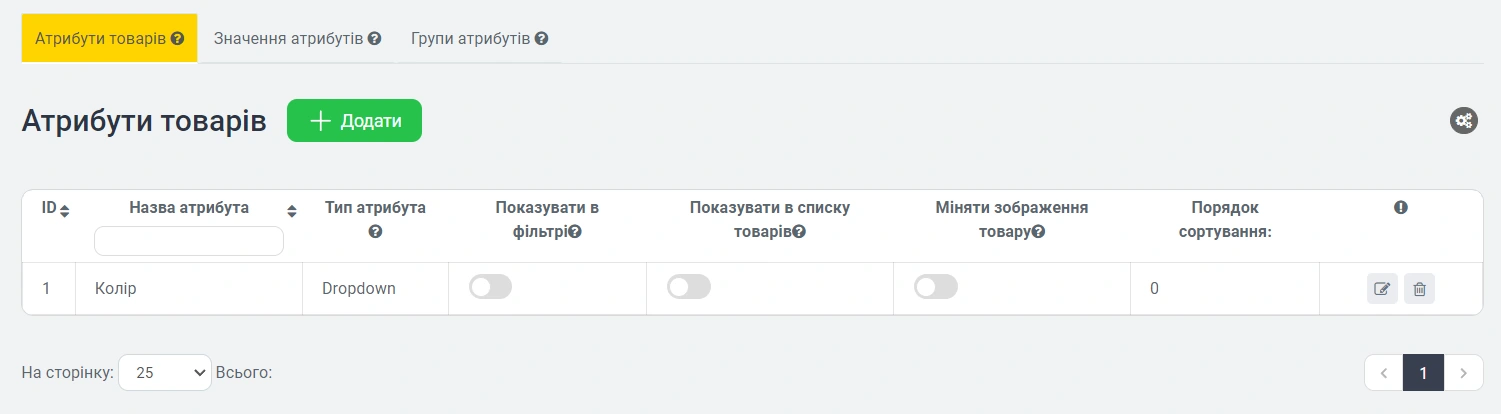The width and height of the screenshot is (1501, 414).
Task: Open the Групи атрибутів tab
Action: pos(479,39)
